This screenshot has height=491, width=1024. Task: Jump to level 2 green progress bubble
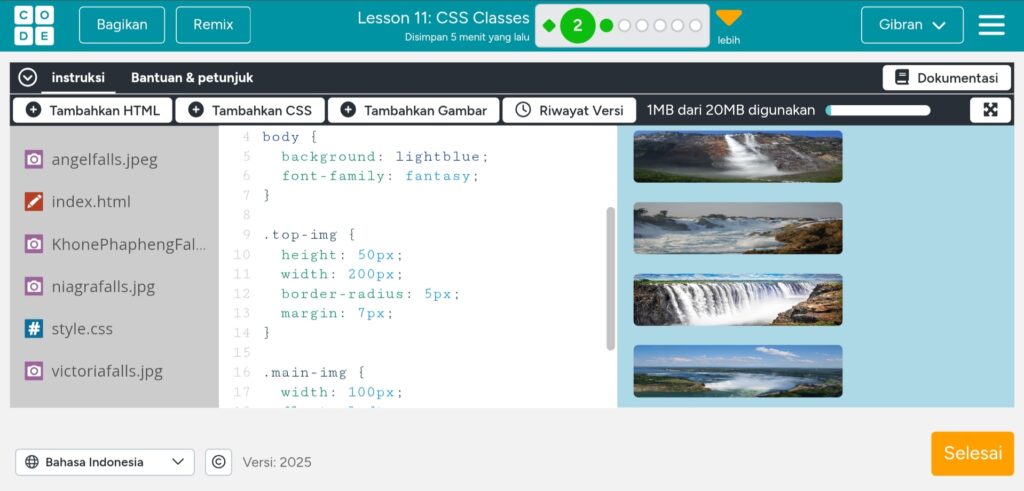coord(577,26)
